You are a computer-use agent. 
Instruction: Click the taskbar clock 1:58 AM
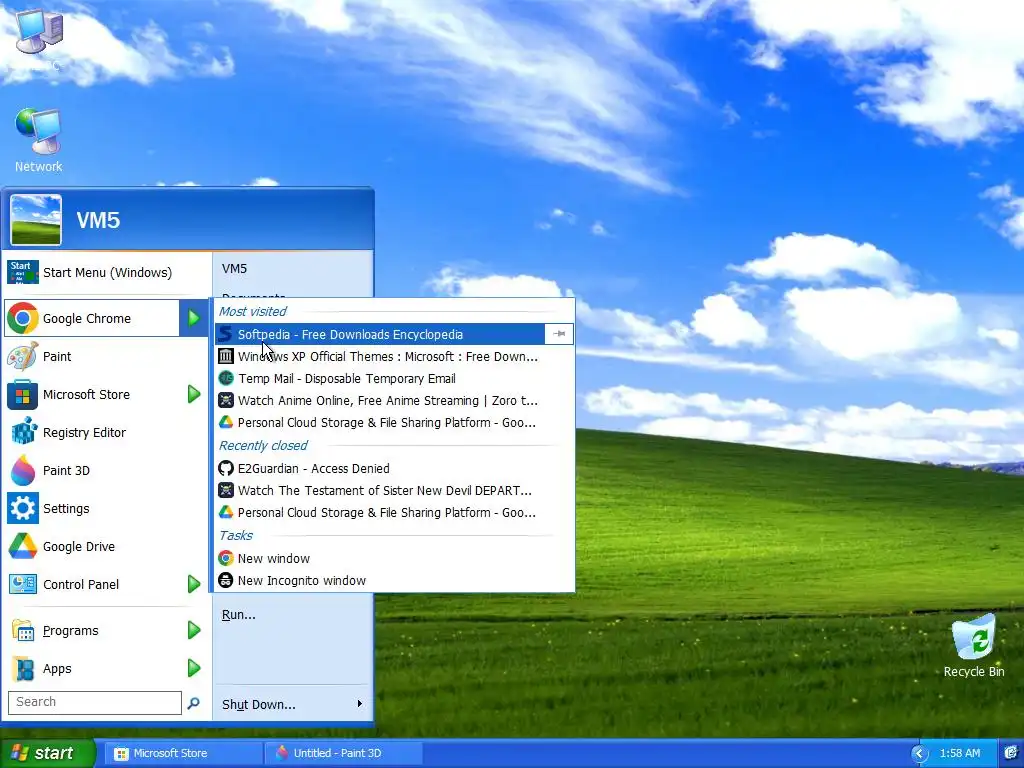[x=959, y=753]
